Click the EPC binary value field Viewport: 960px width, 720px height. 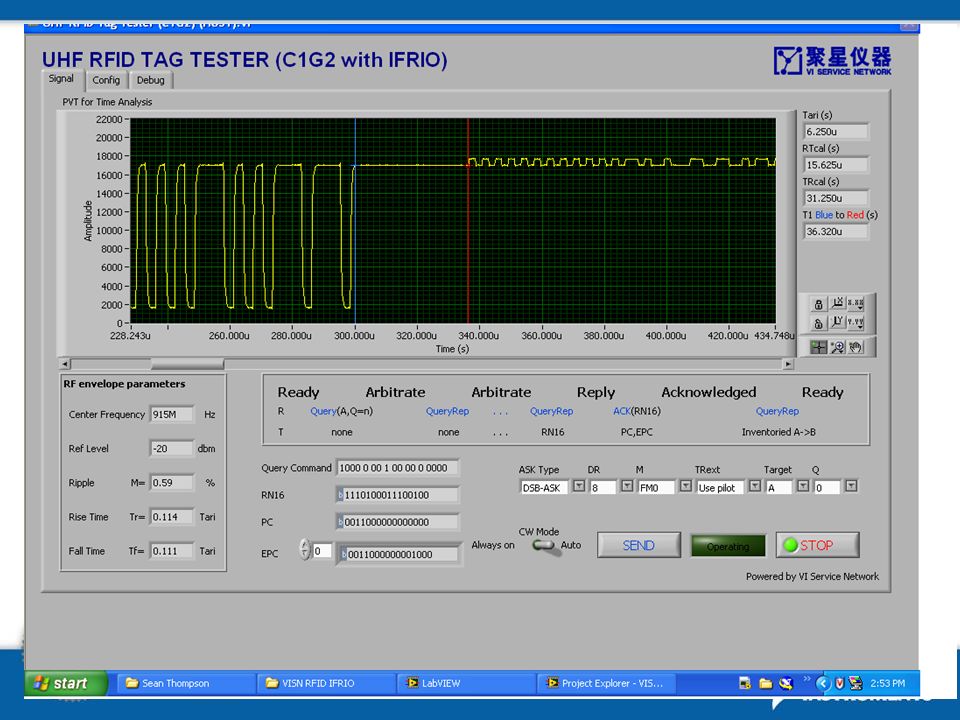[399, 554]
